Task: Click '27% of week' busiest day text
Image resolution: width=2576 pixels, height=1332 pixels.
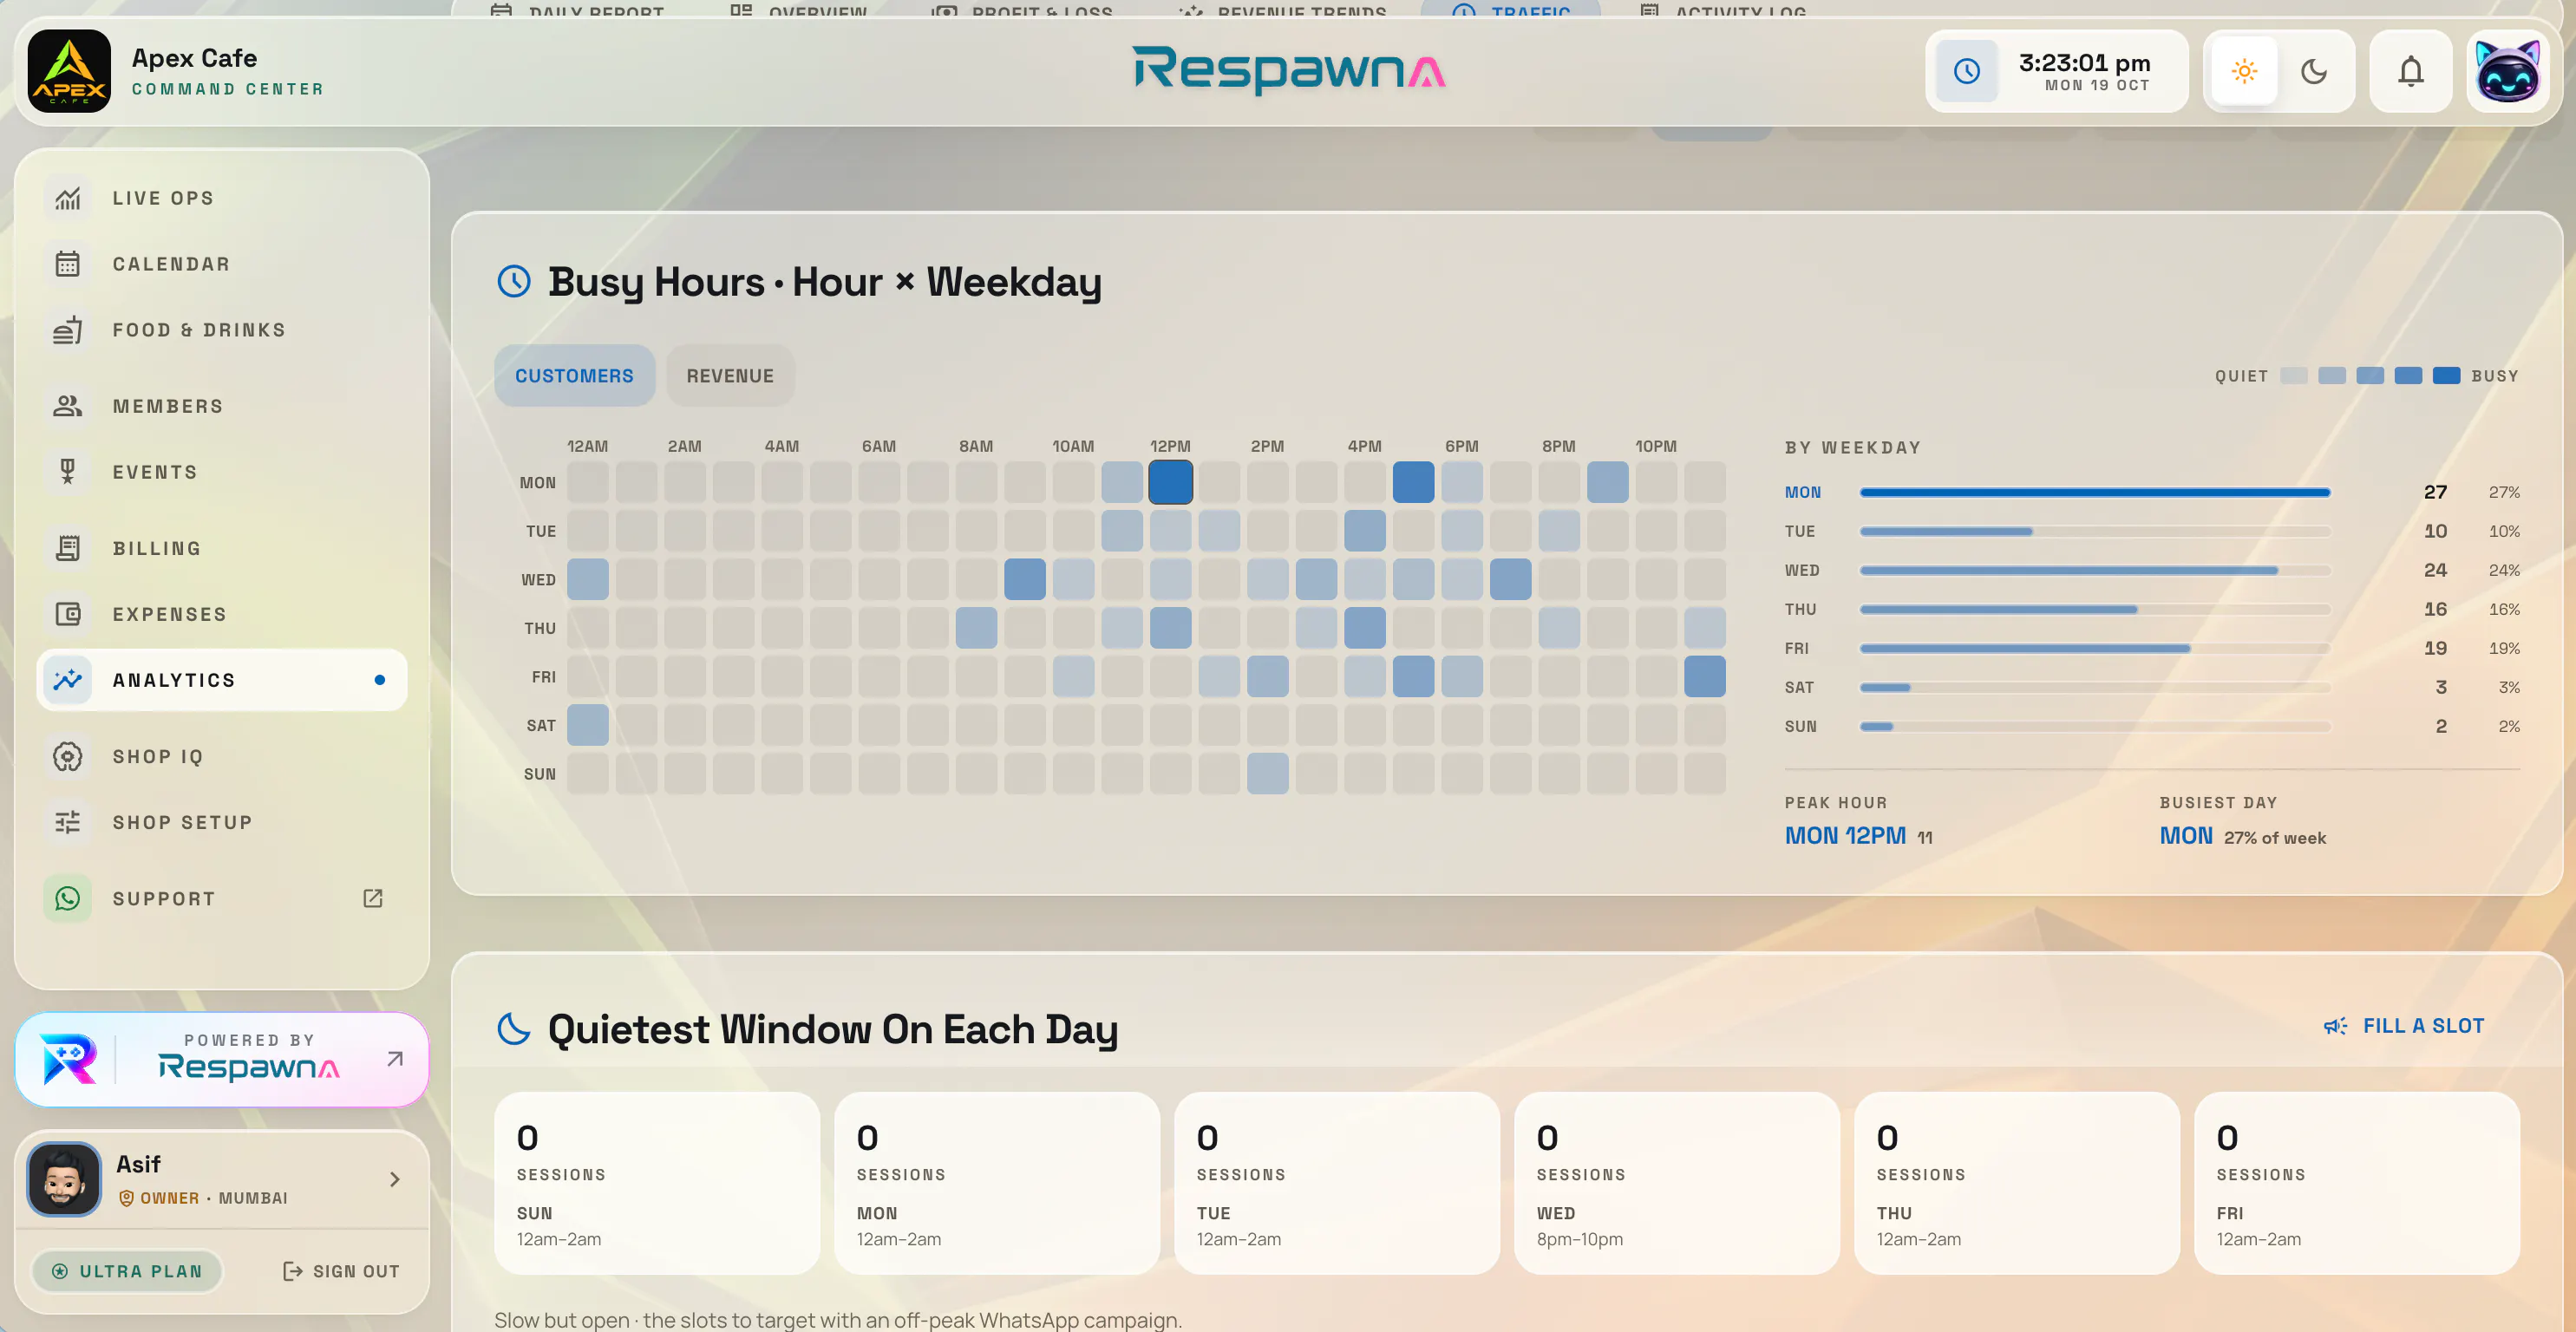Action: click(2275, 838)
